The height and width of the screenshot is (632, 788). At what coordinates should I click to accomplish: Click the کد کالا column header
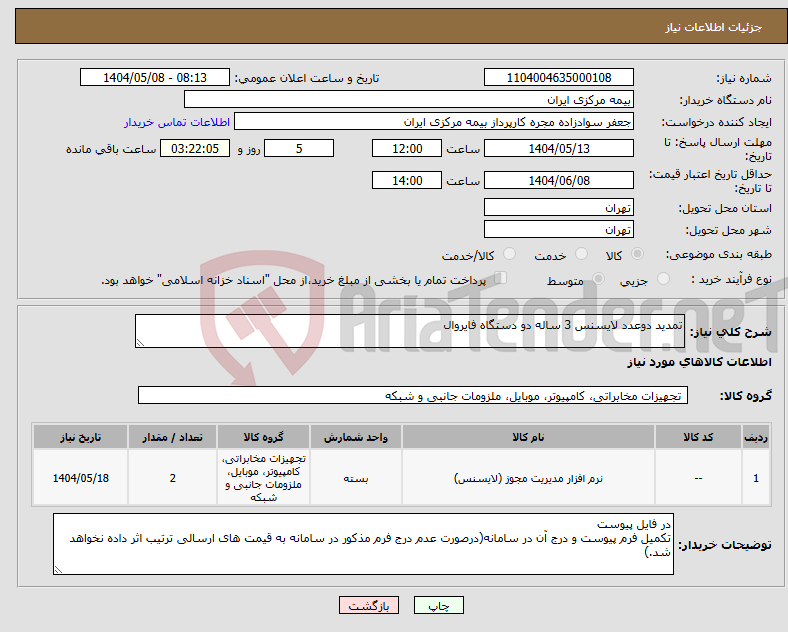point(698,437)
